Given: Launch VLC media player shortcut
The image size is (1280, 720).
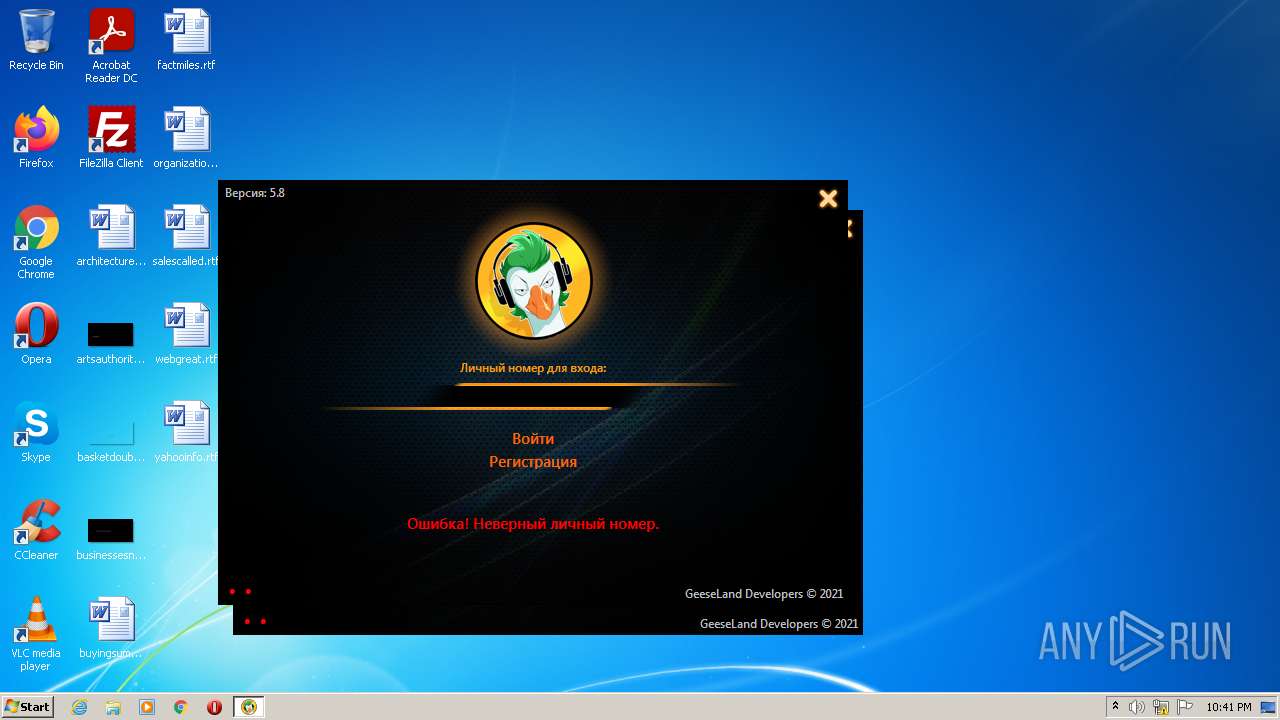Looking at the screenshot, I should 36,634.
